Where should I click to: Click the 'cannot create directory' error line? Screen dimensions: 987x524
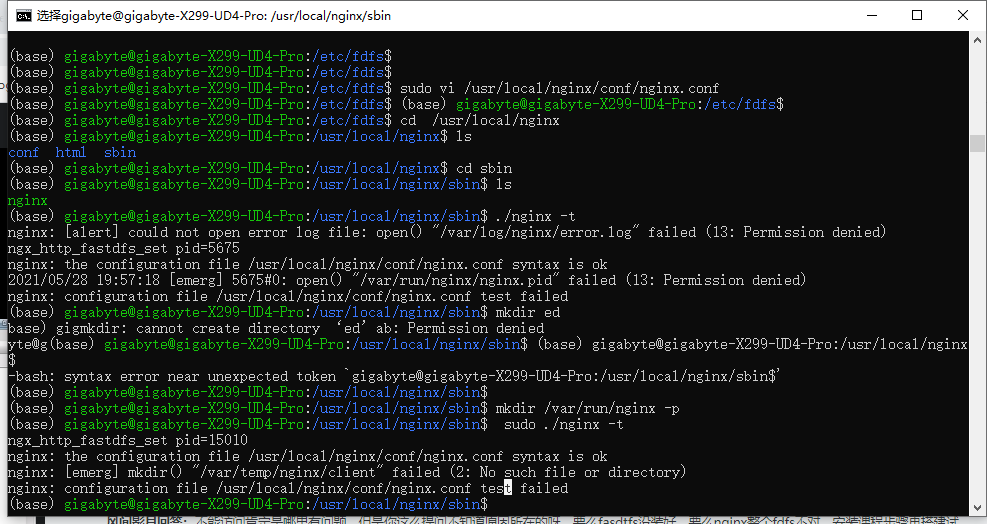276,328
